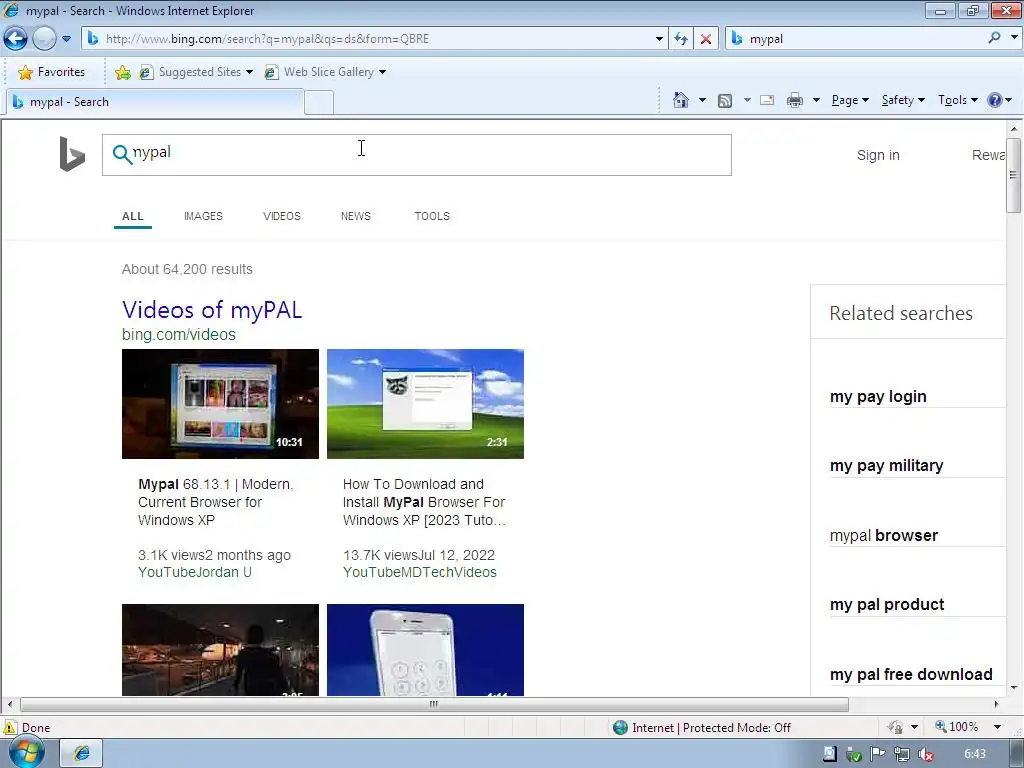The width and height of the screenshot is (1024, 768).
Task: Click the Bing page search input box
Action: coord(417,155)
